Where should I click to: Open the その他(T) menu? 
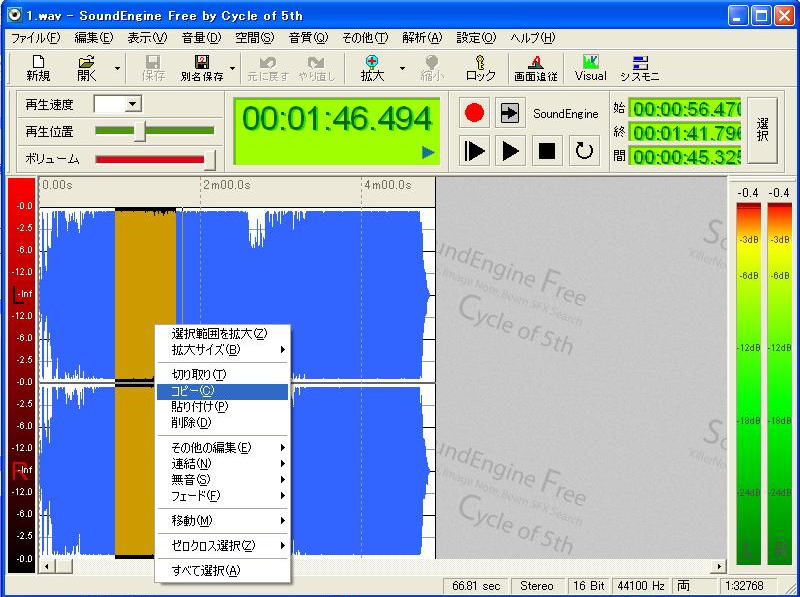tap(365, 38)
